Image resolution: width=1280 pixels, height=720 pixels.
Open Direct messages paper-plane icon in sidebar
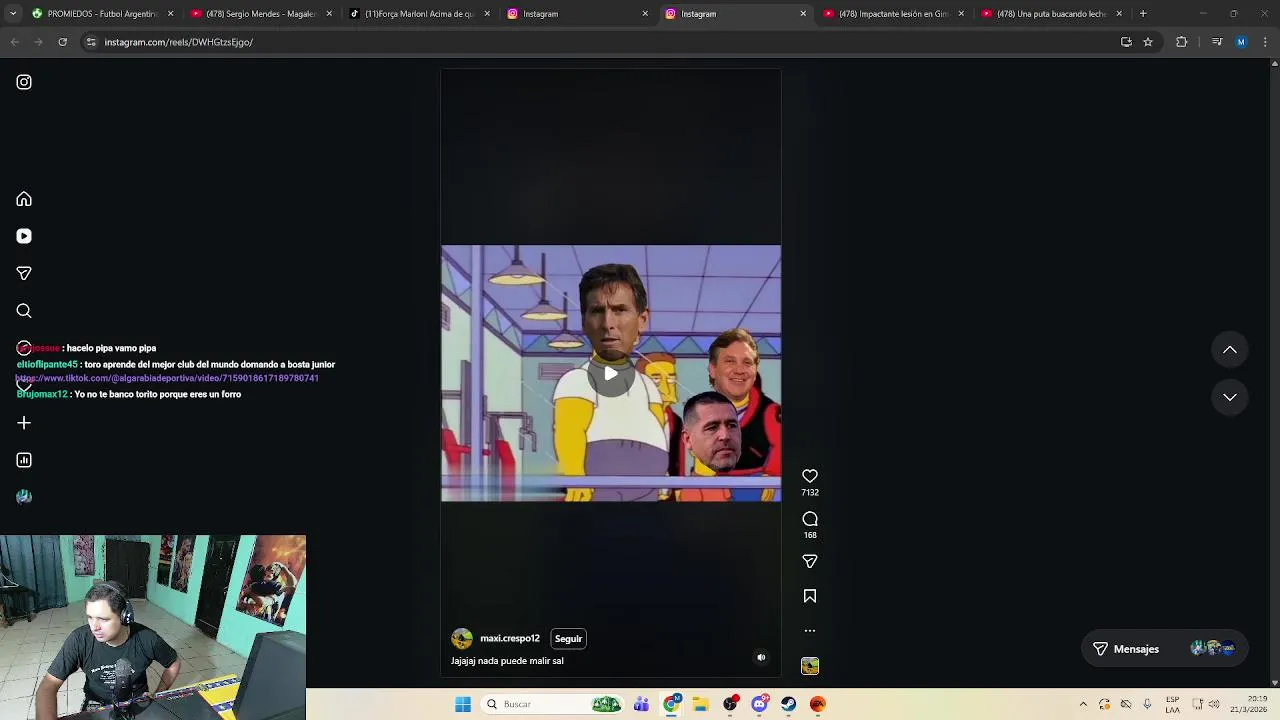pos(24,273)
